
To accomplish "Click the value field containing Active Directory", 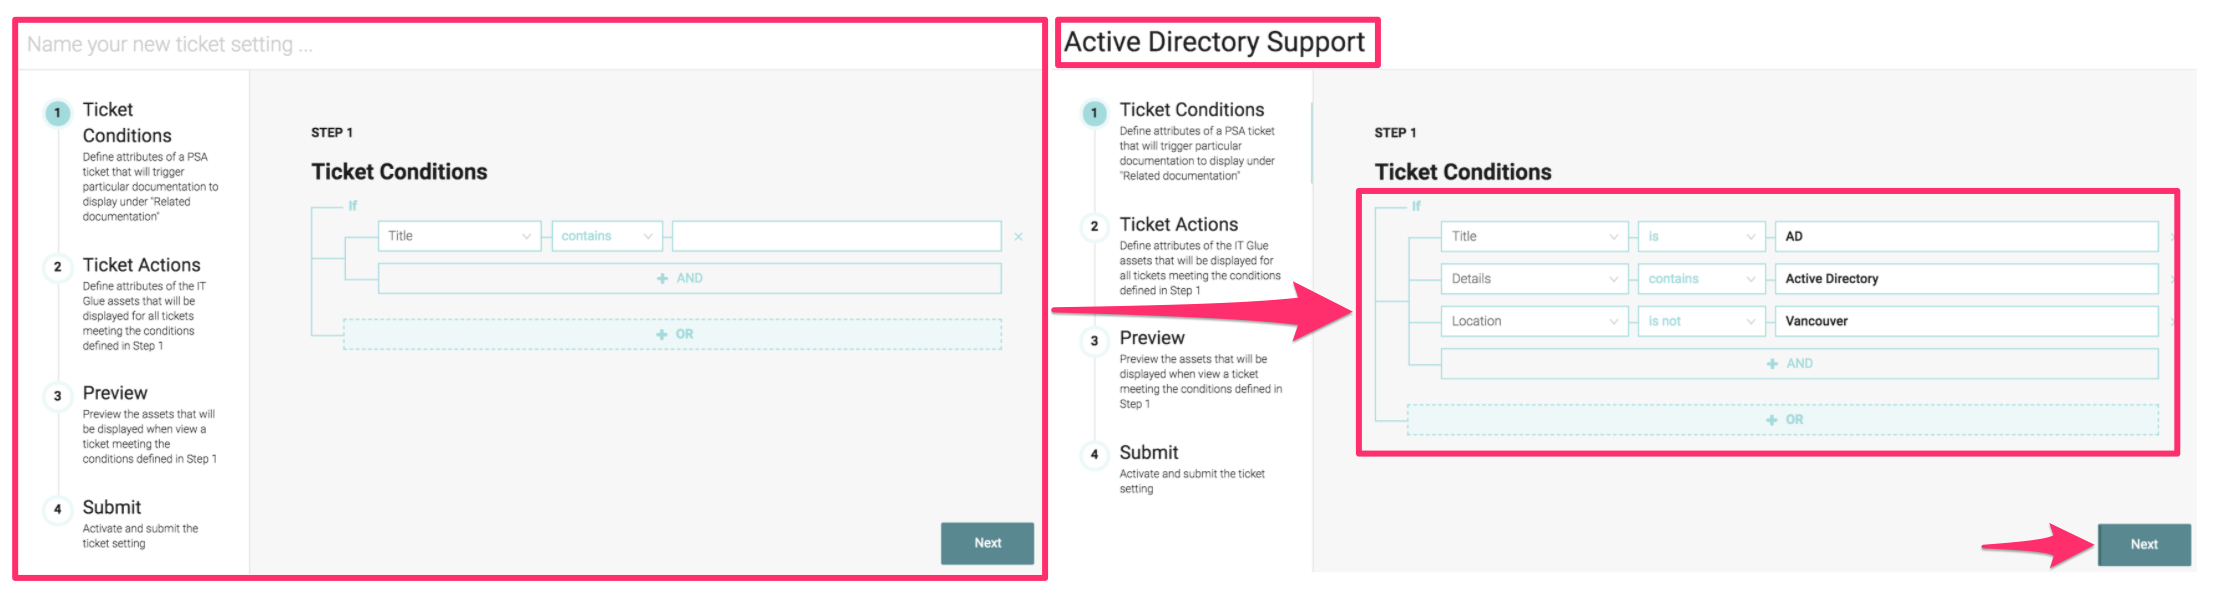I will pyautogui.click(x=1965, y=279).
